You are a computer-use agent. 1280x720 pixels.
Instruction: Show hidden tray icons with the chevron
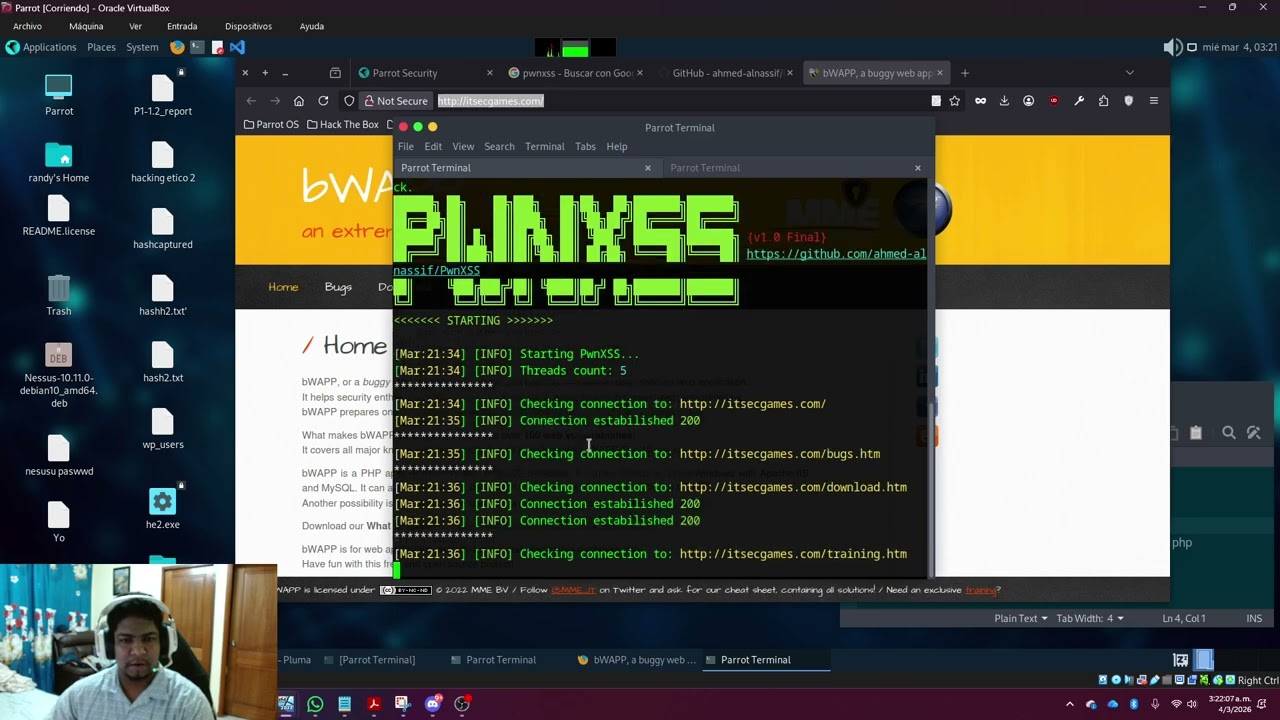coord(1070,705)
